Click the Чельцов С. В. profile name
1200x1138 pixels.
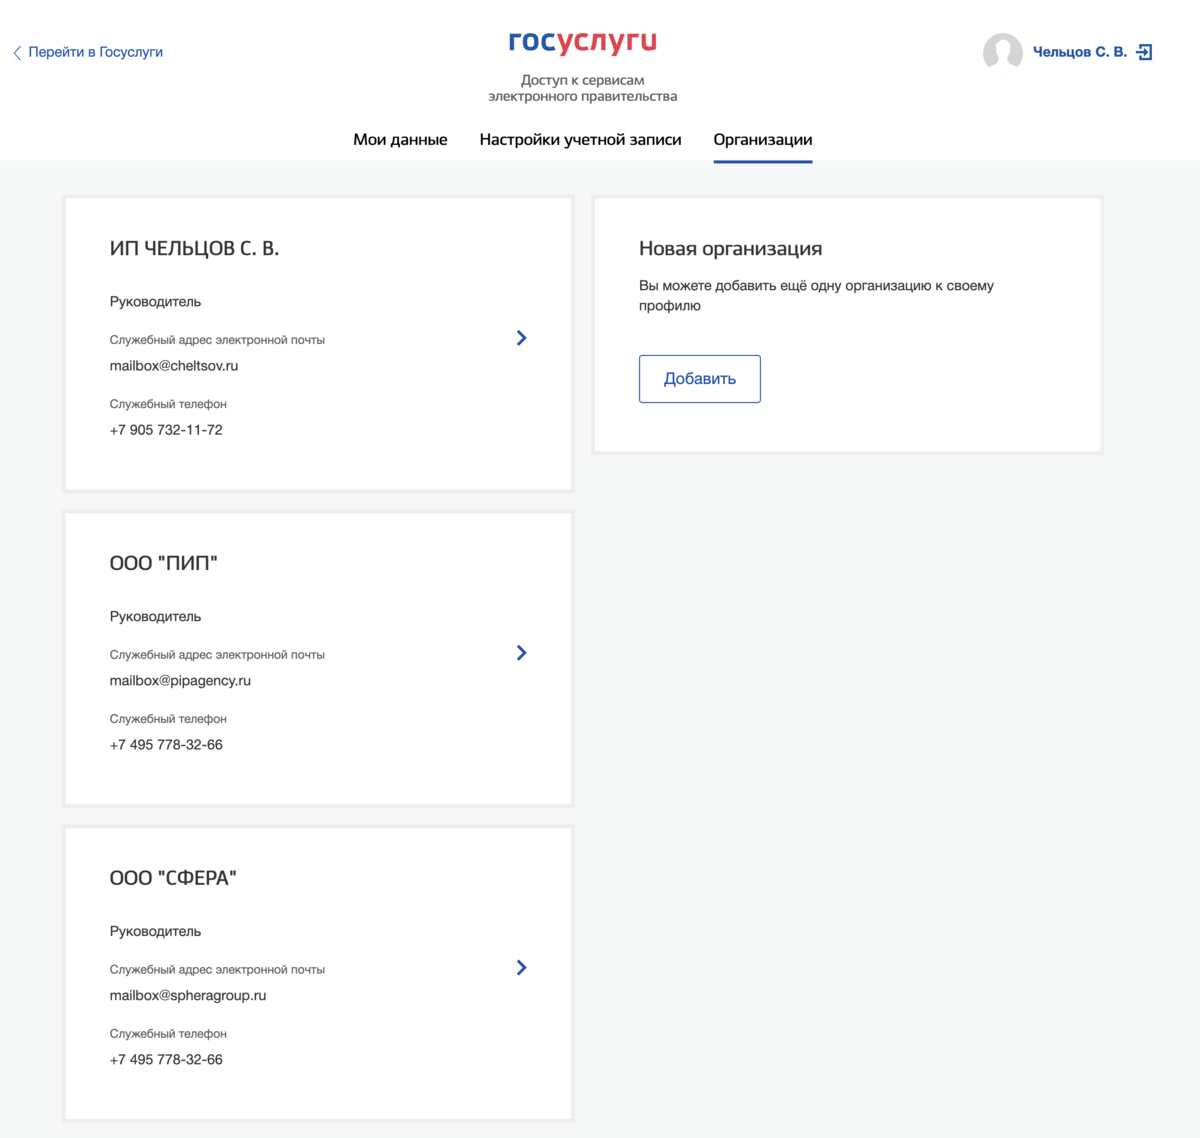[x=1079, y=52]
